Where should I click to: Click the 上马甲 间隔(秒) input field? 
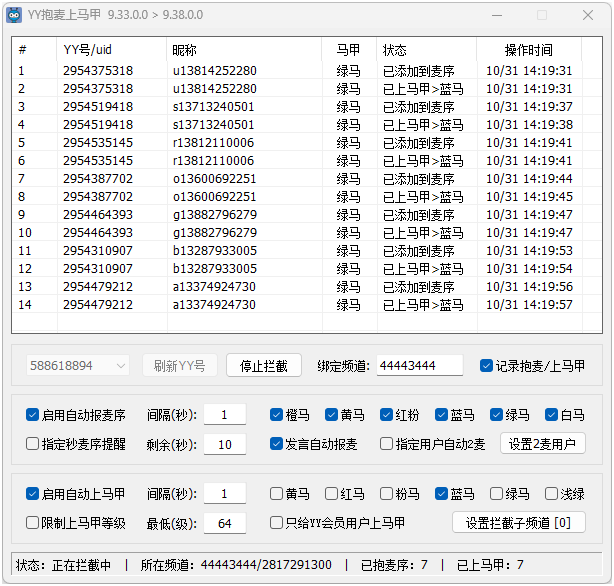click(225, 494)
